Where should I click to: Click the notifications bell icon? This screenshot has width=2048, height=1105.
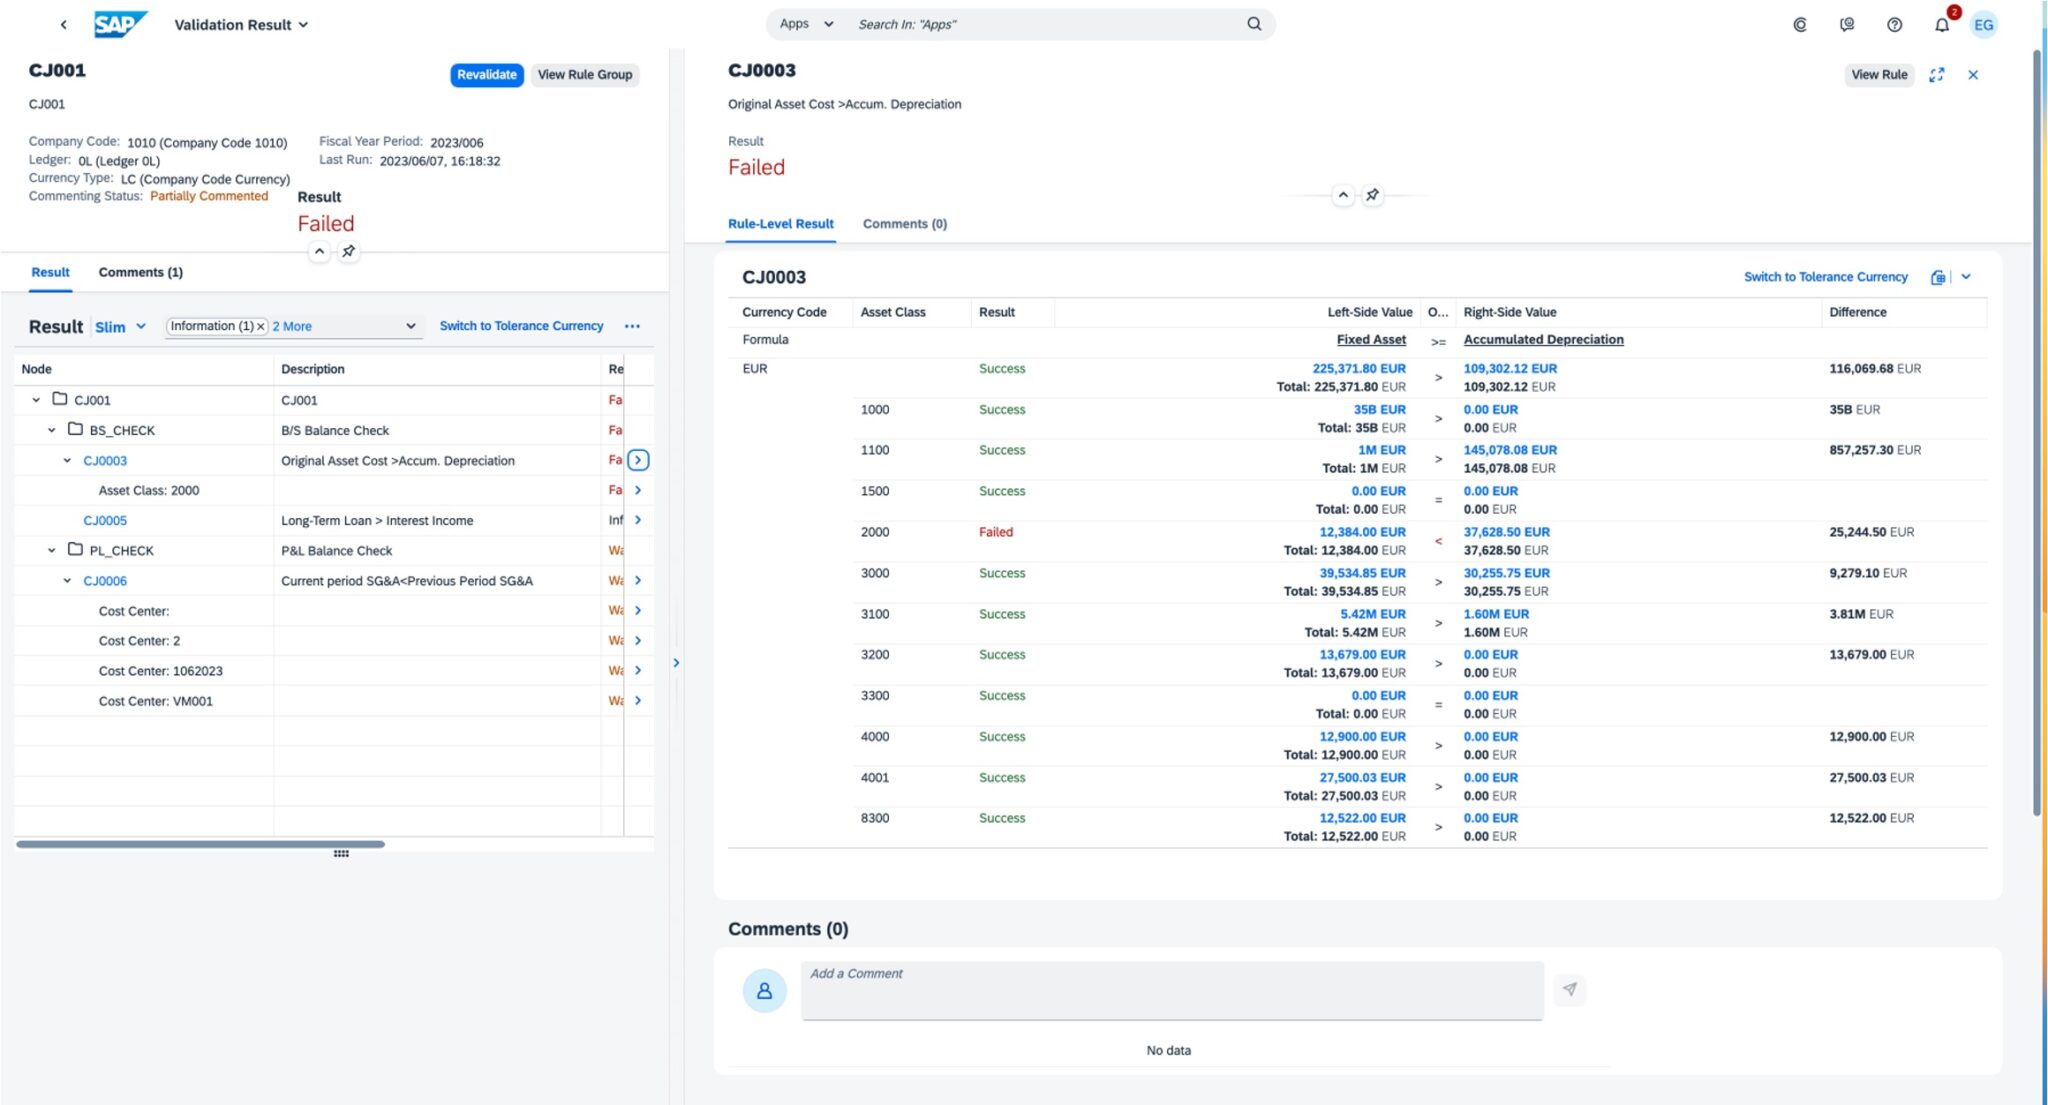click(x=1940, y=23)
